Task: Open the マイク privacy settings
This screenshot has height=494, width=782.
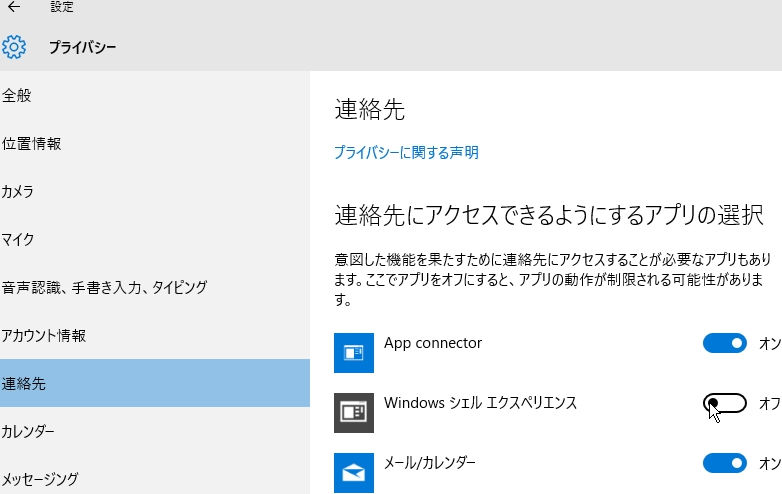Action: tap(155, 239)
